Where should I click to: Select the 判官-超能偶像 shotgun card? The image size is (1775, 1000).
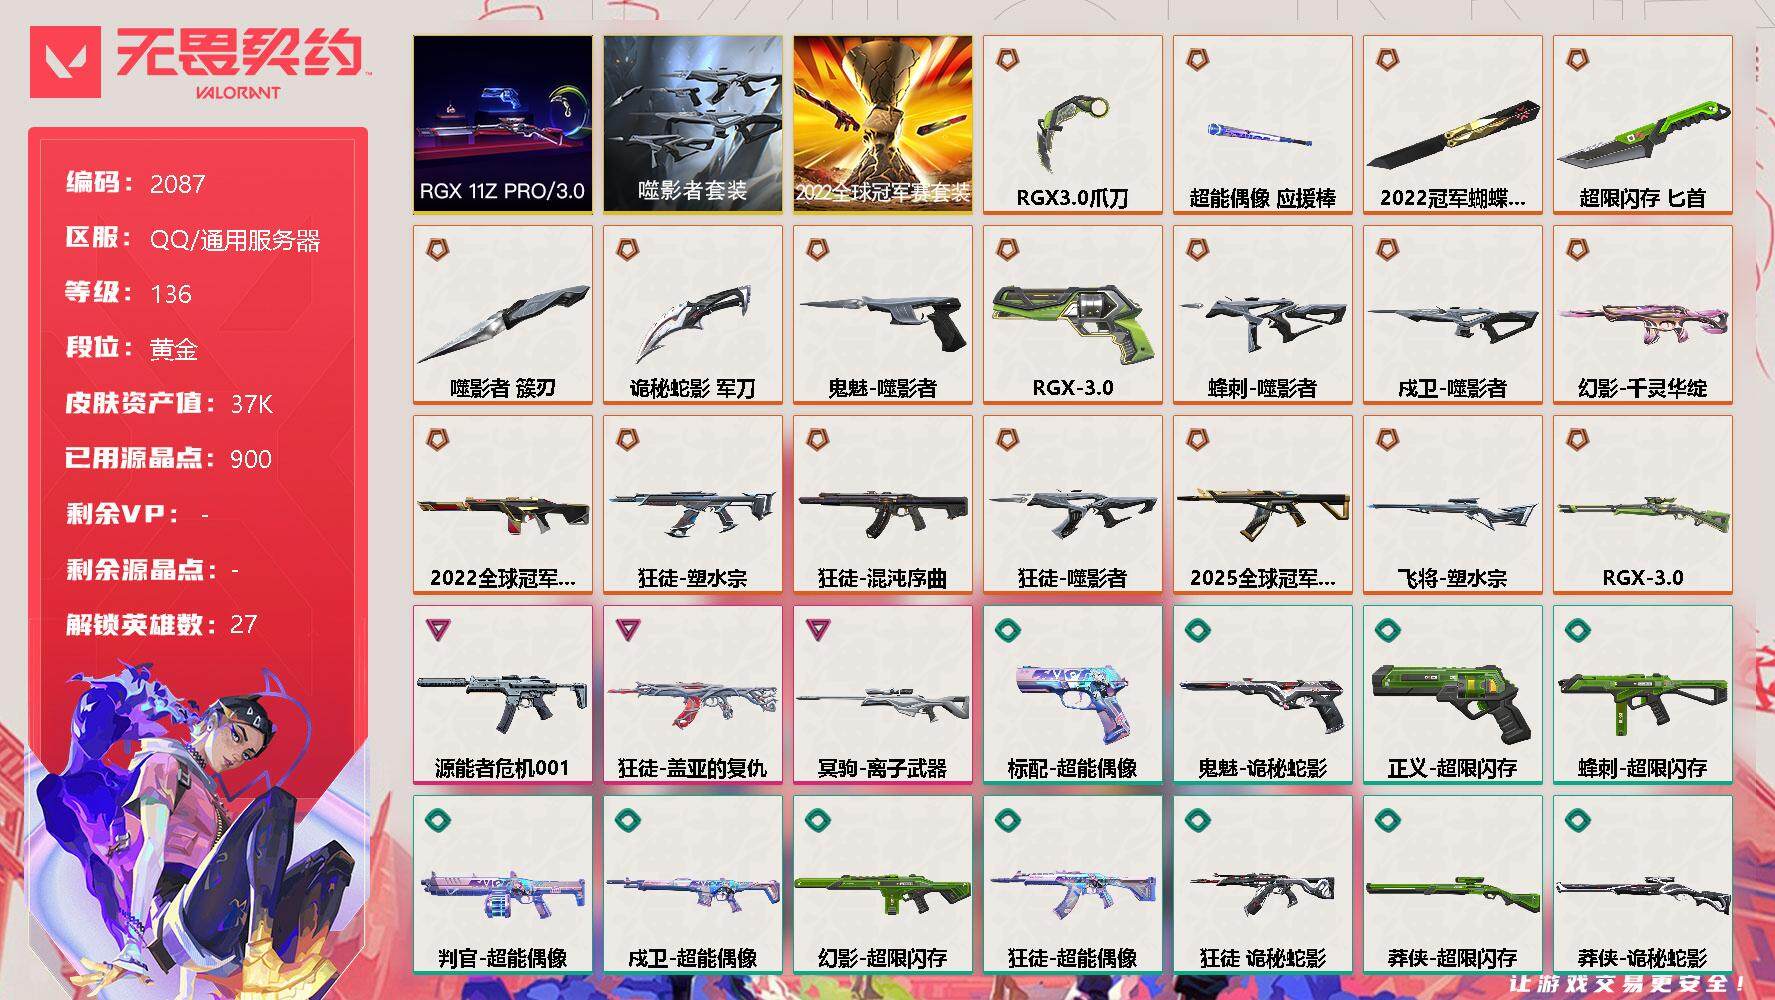pyautogui.click(x=502, y=884)
